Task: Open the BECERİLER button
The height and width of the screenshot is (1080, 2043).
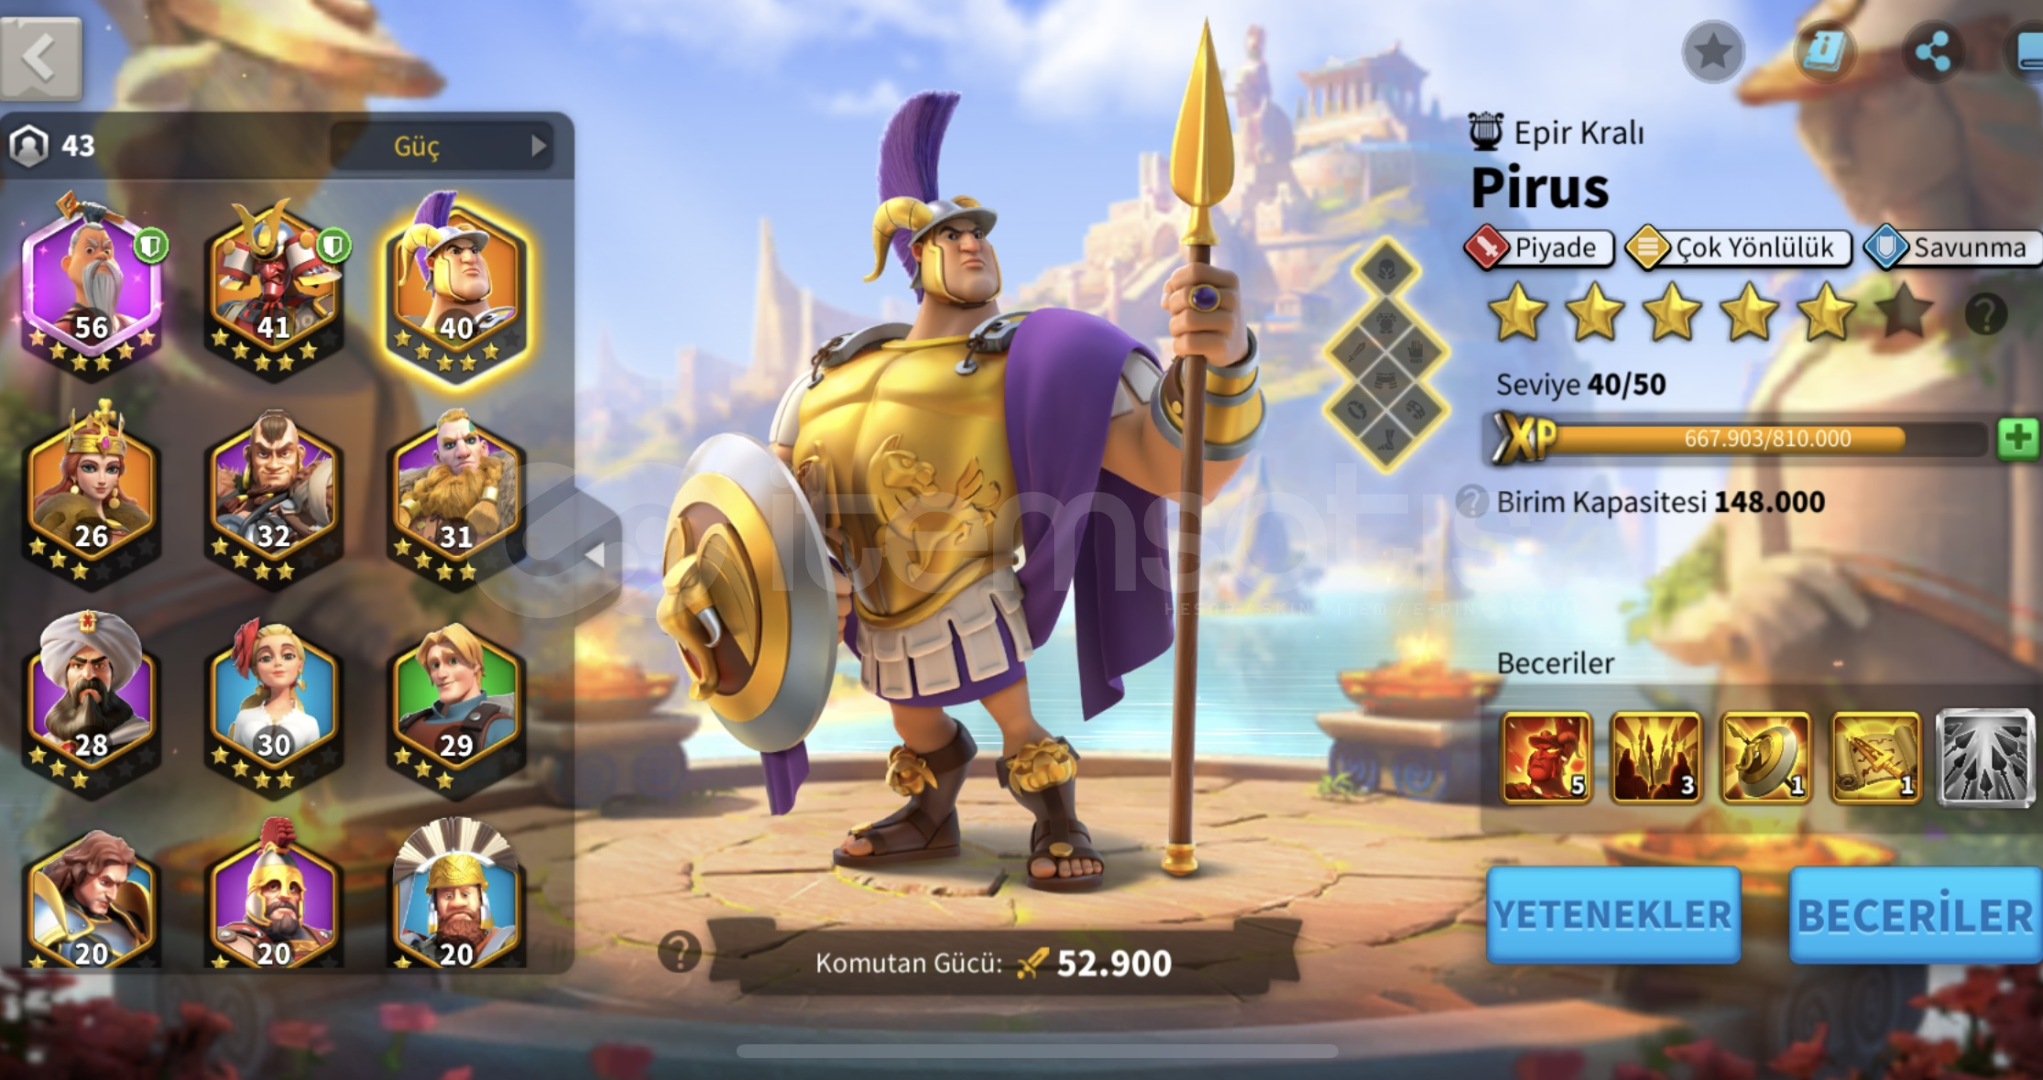Action: pos(1915,915)
